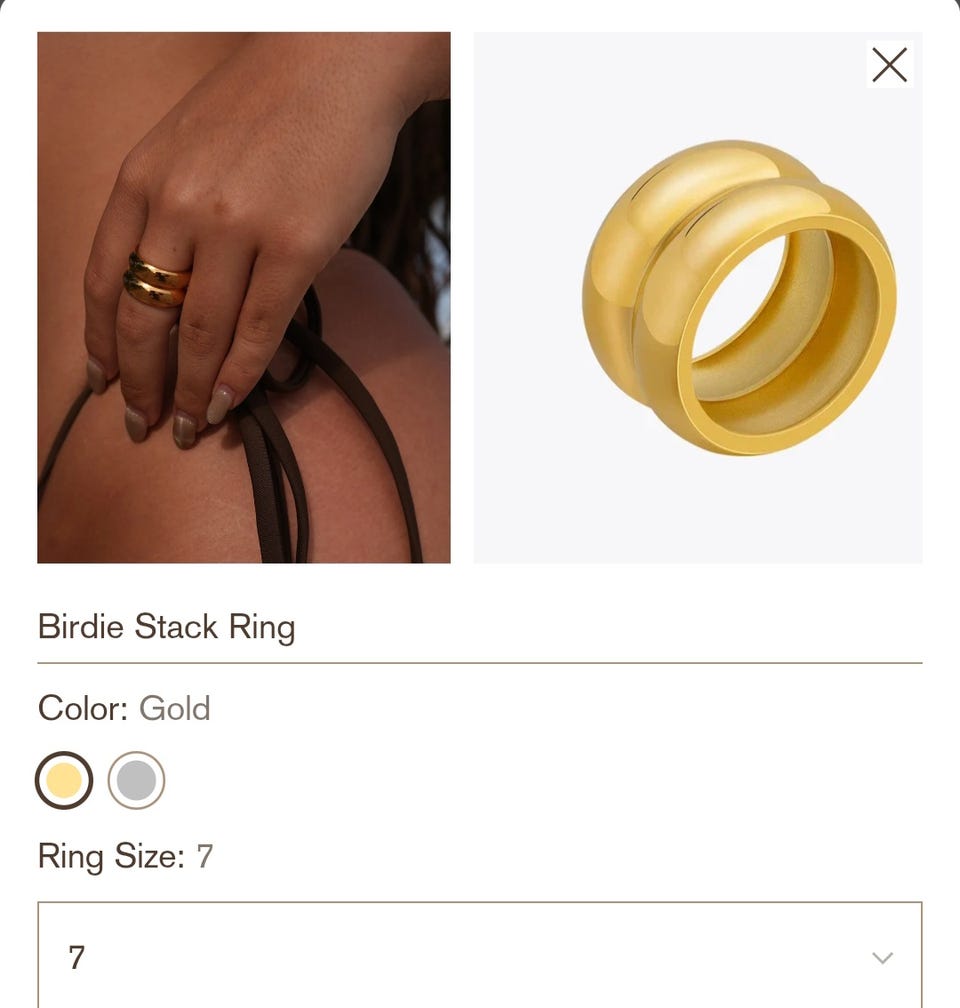Click the Ring Size: 7 label

tap(125, 856)
